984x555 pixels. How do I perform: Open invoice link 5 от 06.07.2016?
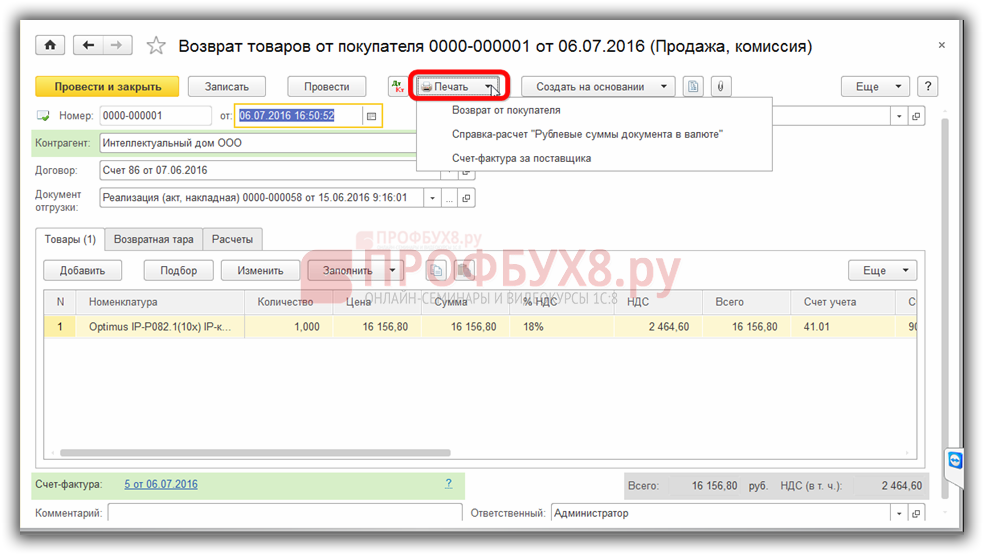coord(161,484)
